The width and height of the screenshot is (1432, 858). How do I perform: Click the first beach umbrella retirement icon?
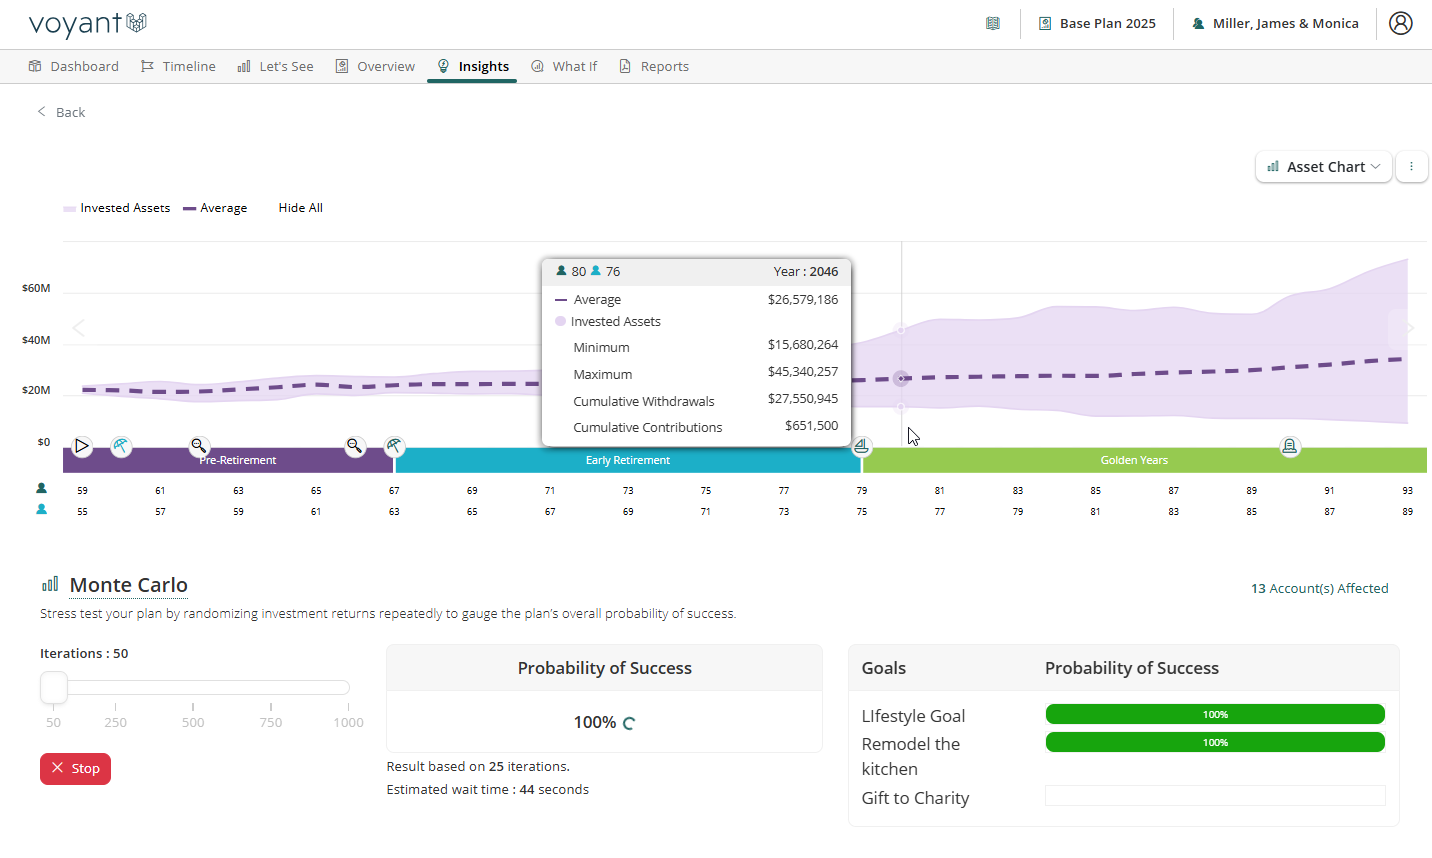point(121,446)
